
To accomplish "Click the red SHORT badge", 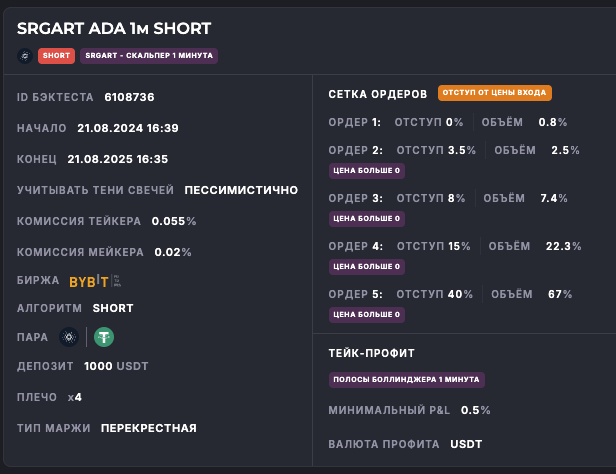I will click(56, 56).
